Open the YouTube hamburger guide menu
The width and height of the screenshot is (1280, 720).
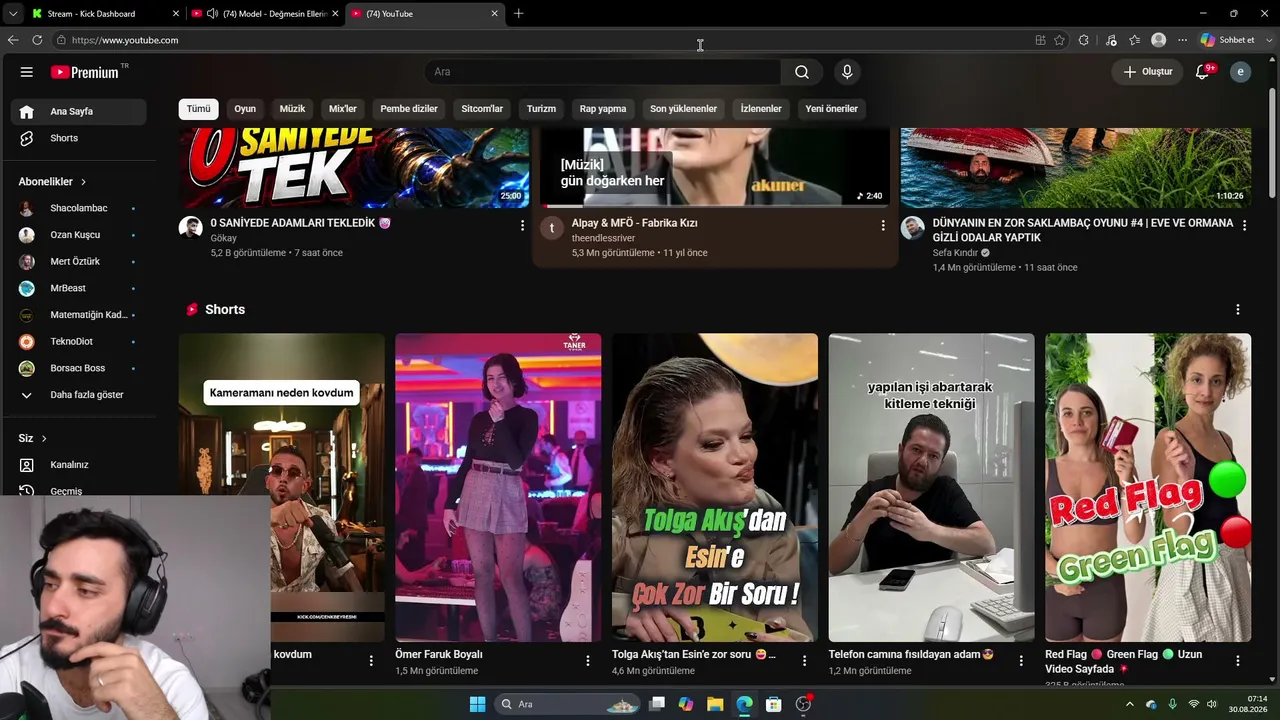point(27,72)
